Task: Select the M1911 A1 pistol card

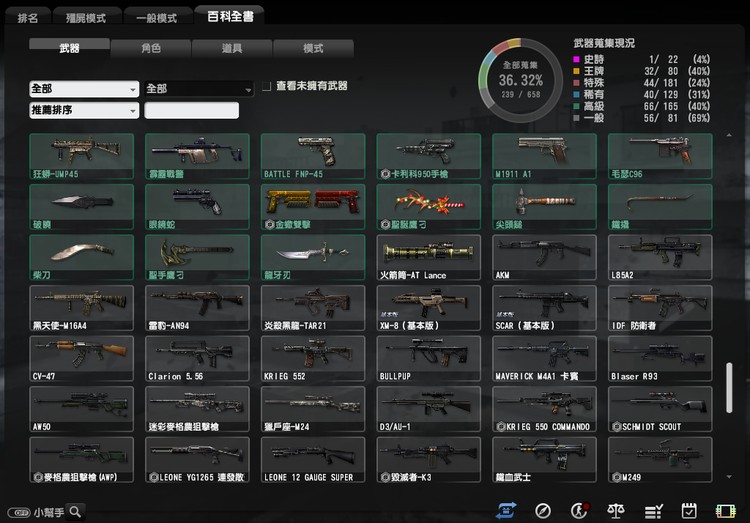Action: 544,156
